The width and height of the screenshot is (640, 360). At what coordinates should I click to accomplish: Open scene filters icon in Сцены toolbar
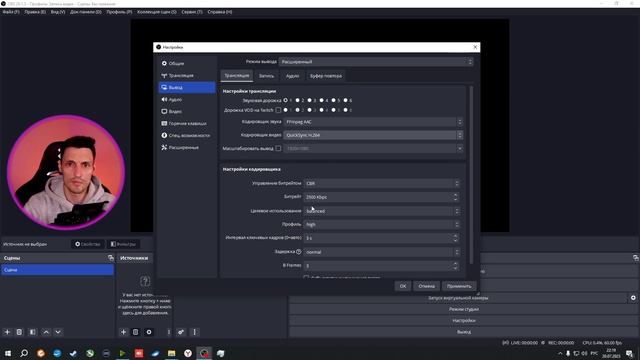(x=33, y=332)
